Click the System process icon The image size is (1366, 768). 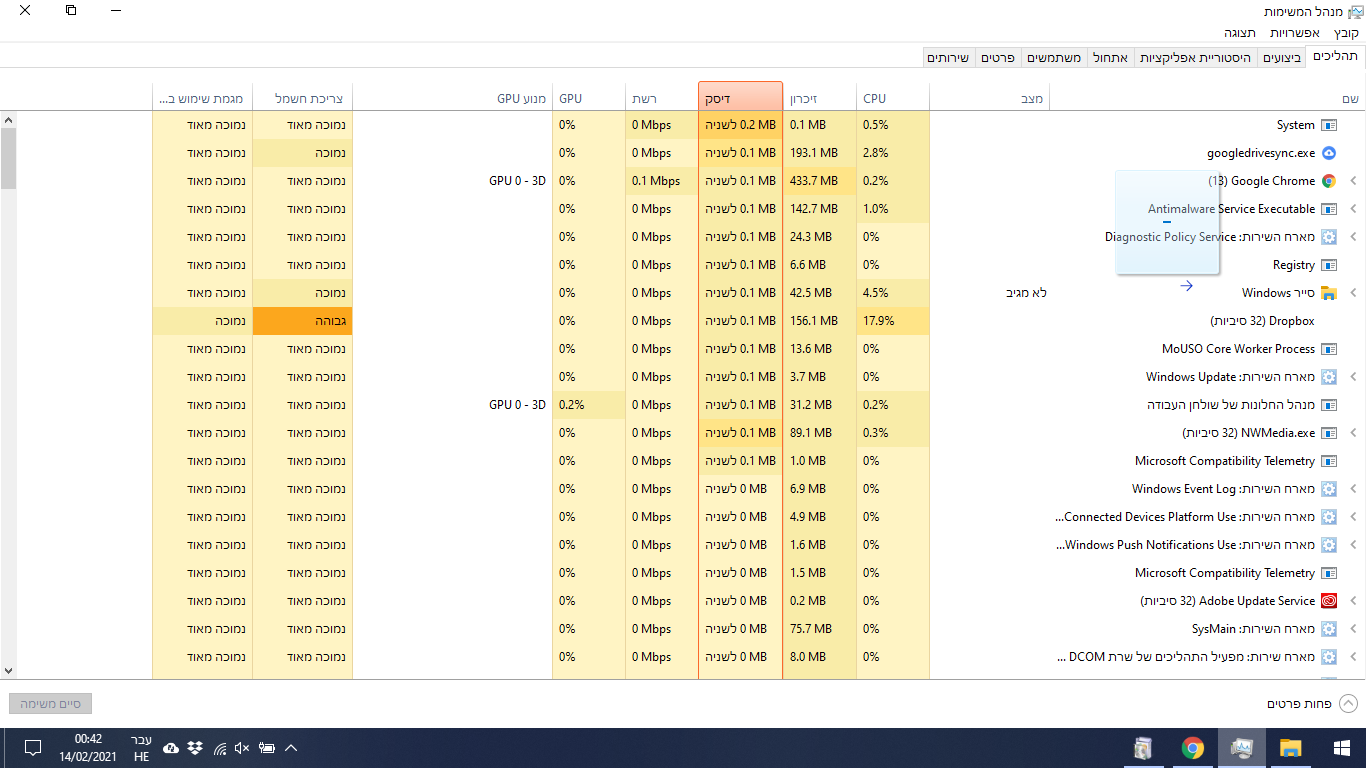click(x=1328, y=125)
